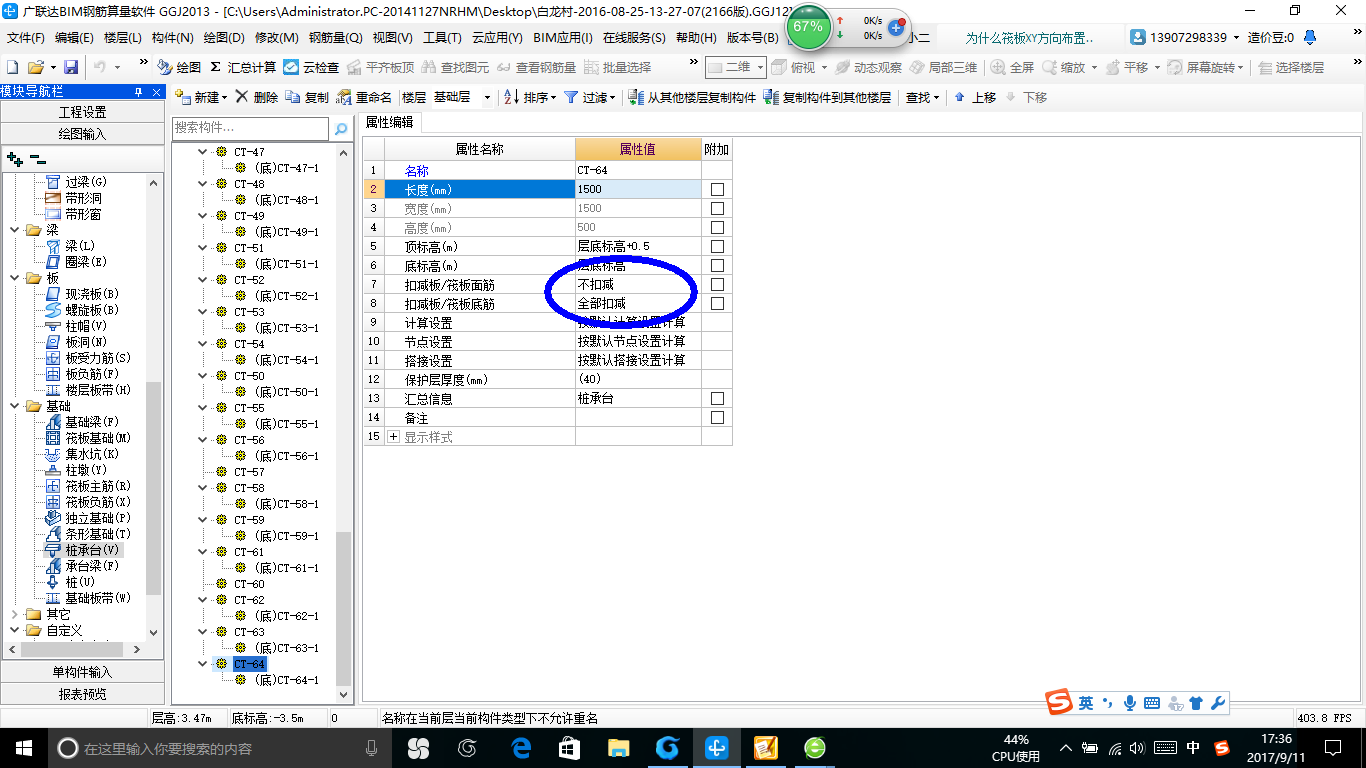
Task: Create a new project file via toolbar icon
Action: (12, 67)
